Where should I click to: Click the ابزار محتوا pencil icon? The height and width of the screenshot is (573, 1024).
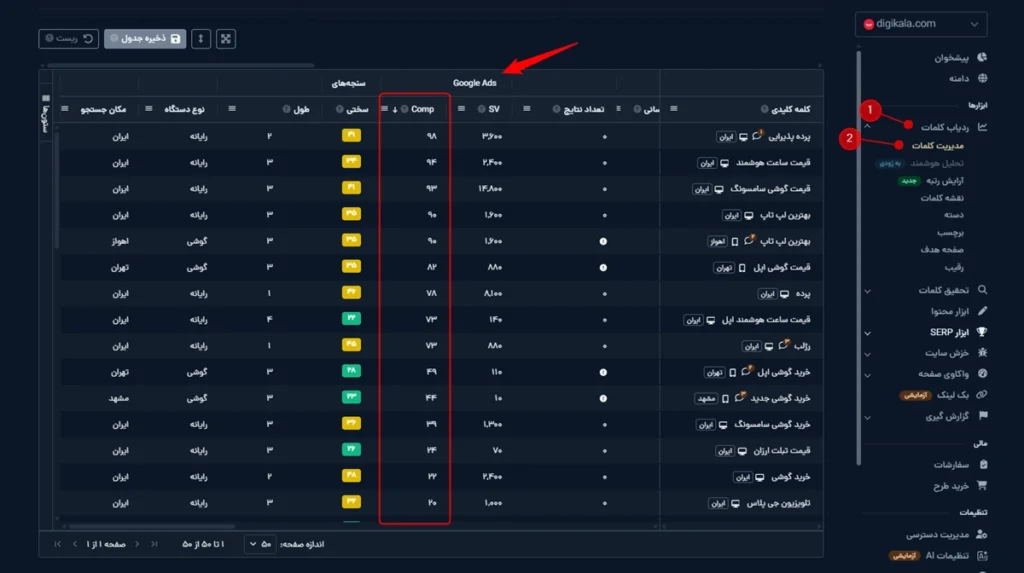coord(982,311)
